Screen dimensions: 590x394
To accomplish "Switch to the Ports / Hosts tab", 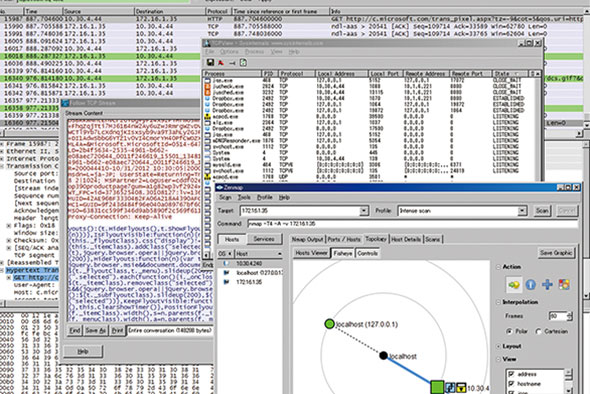I will [344, 239].
